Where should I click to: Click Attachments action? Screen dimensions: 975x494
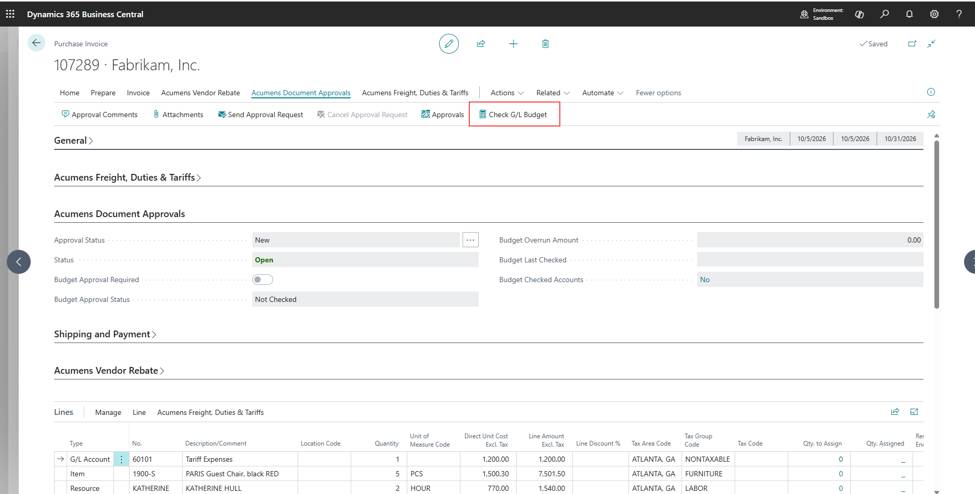tap(178, 114)
